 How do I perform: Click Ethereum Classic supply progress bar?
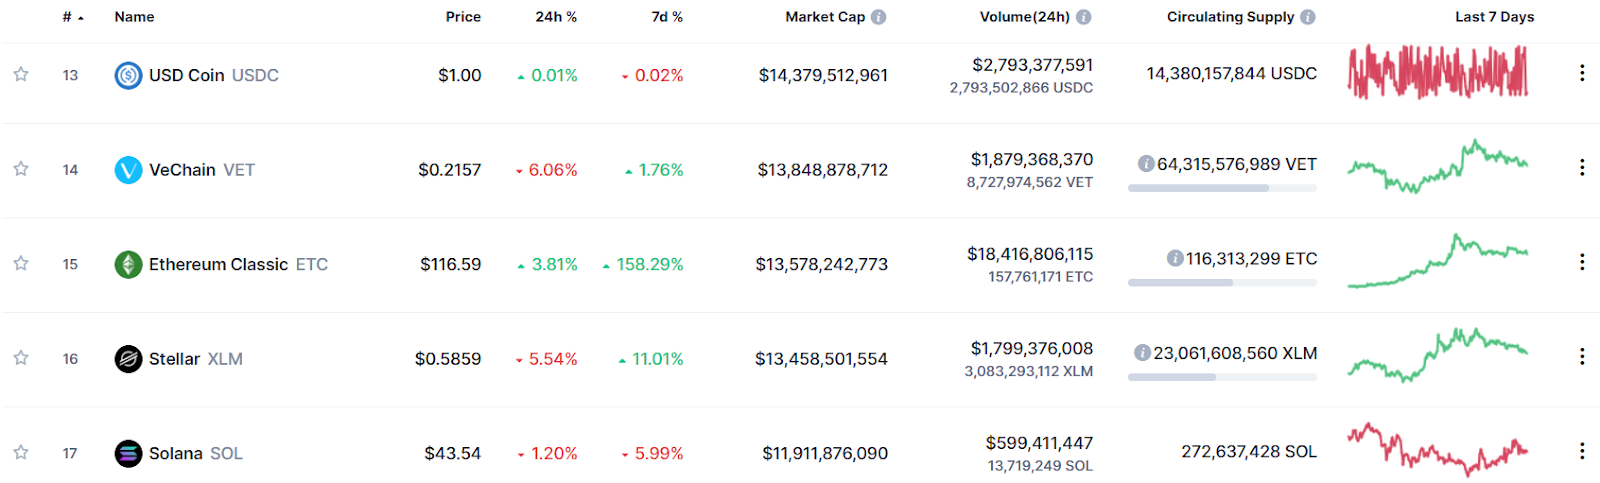(x=1222, y=283)
